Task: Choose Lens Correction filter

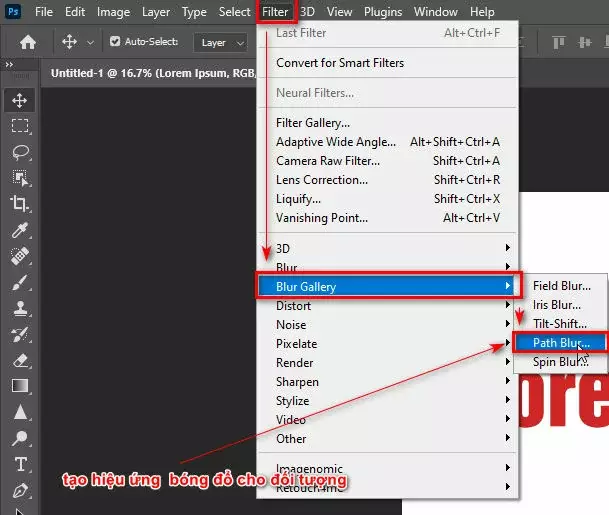Action: tap(388, 180)
